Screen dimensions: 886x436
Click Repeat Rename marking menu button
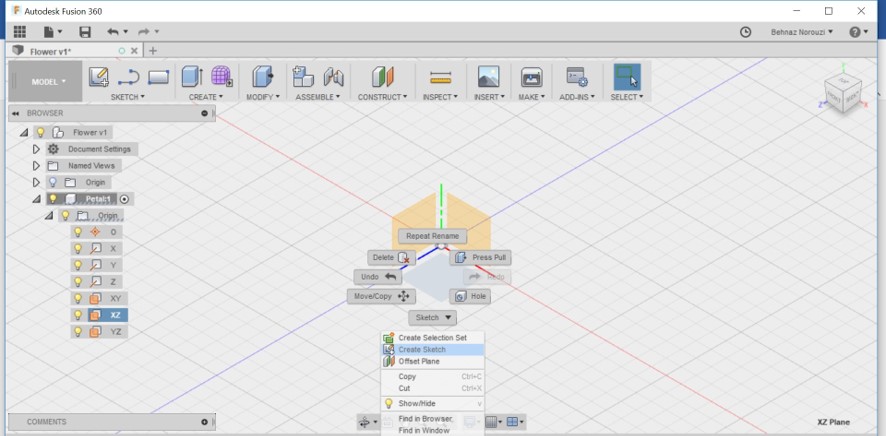pos(432,236)
